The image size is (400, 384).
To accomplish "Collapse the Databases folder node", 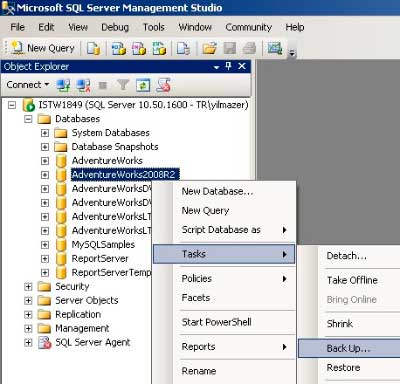I will tap(28, 119).
